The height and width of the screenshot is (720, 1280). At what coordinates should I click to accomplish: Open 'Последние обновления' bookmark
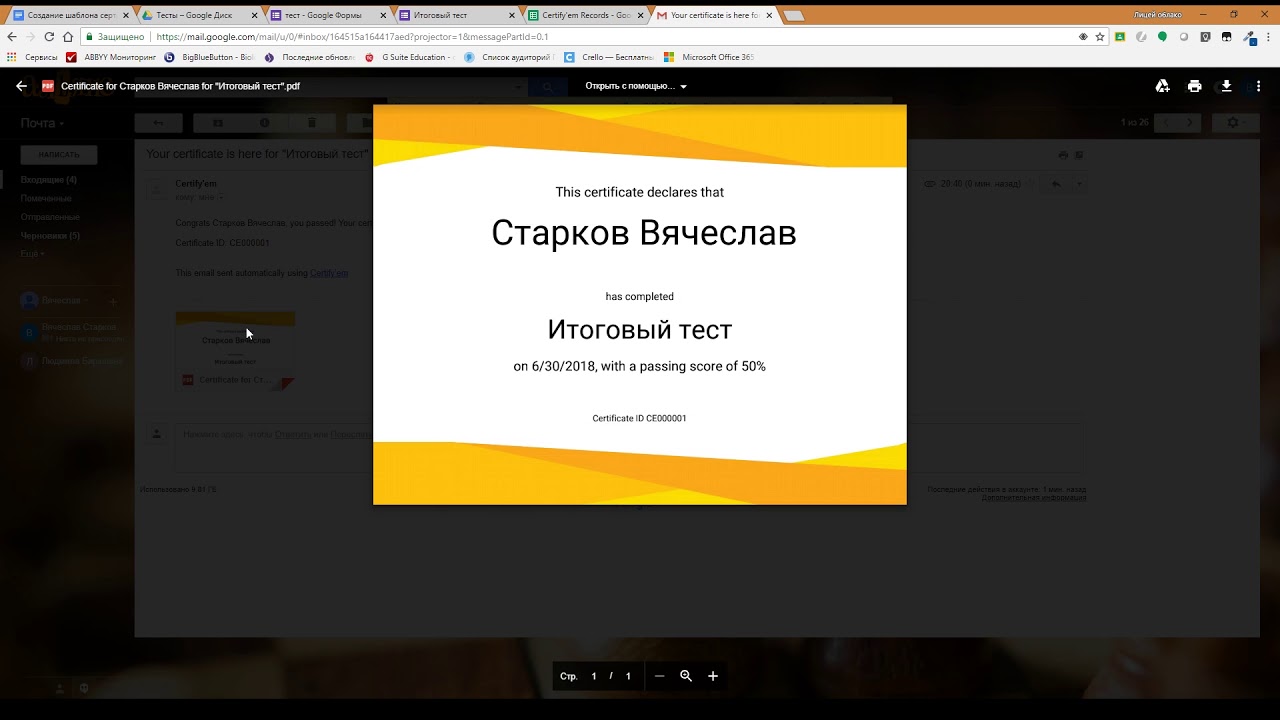(x=310, y=57)
